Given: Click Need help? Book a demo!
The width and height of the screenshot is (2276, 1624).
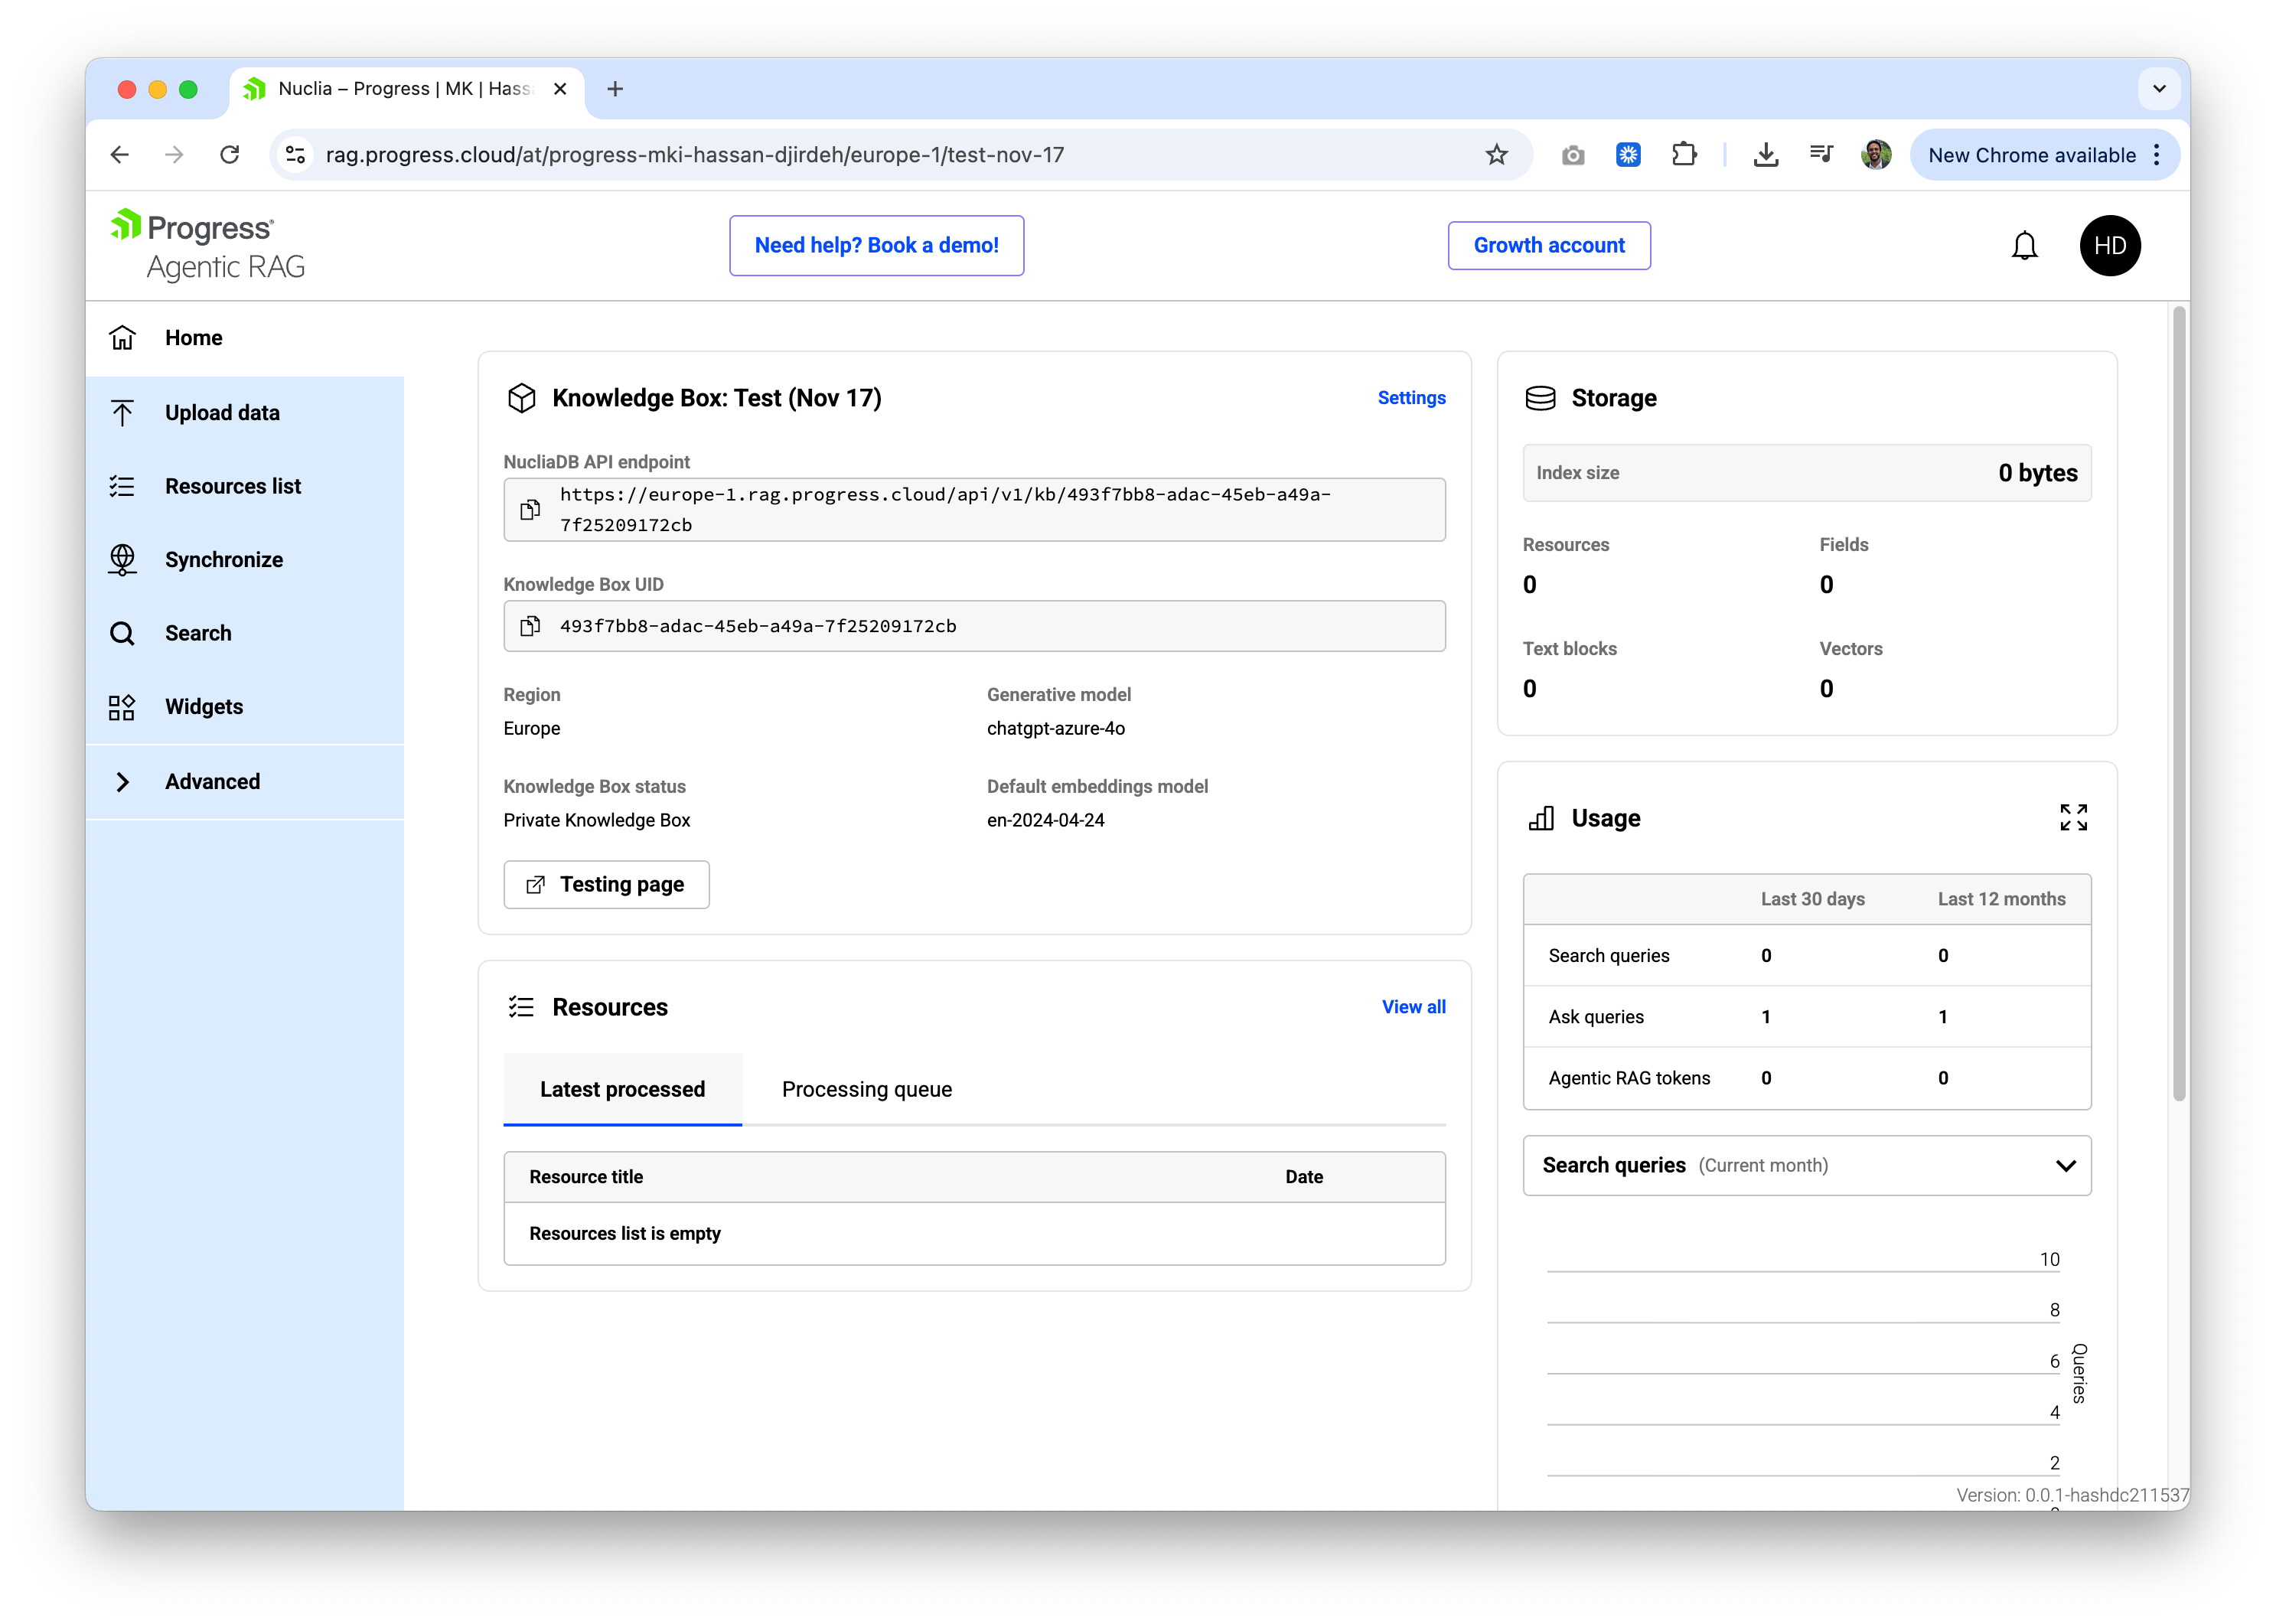Looking at the screenshot, I should coord(876,246).
